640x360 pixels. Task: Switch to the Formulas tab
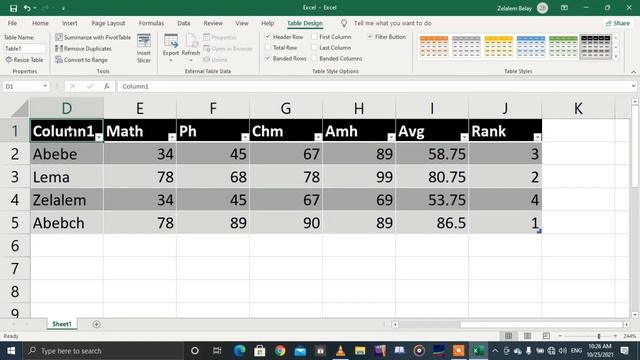(x=151, y=23)
